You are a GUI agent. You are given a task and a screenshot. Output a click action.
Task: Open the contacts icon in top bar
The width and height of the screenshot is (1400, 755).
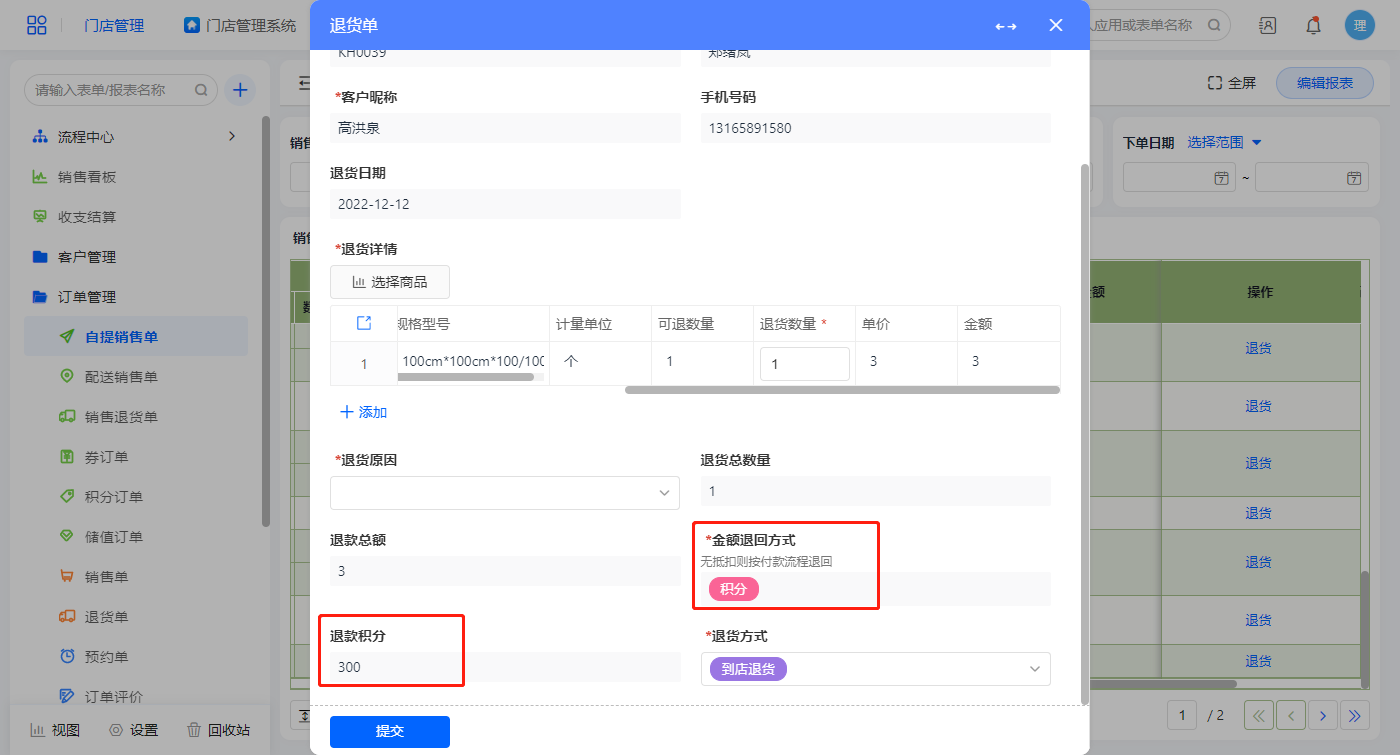click(x=1267, y=26)
